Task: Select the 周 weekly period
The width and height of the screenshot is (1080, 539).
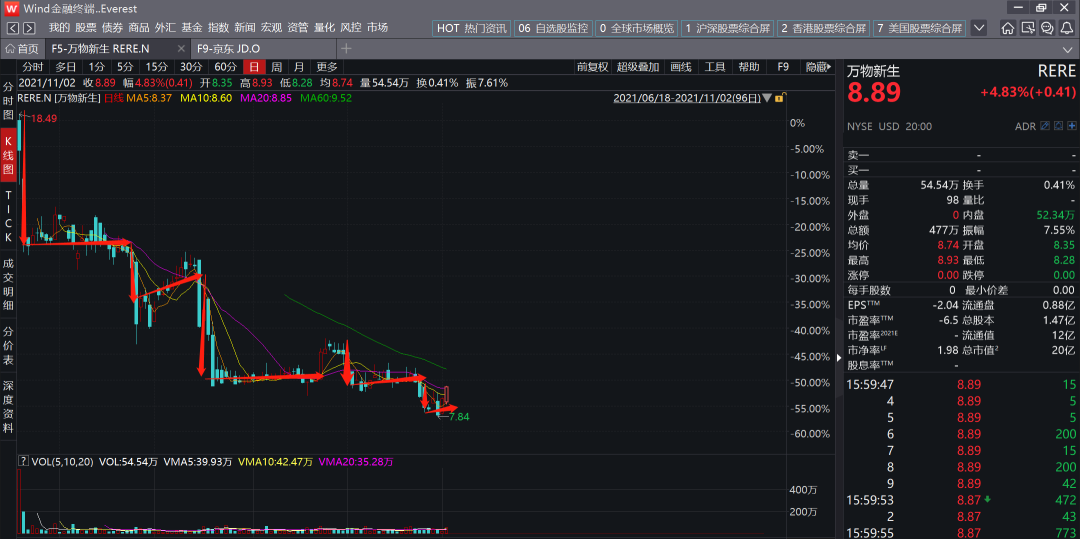Action: click(276, 67)
